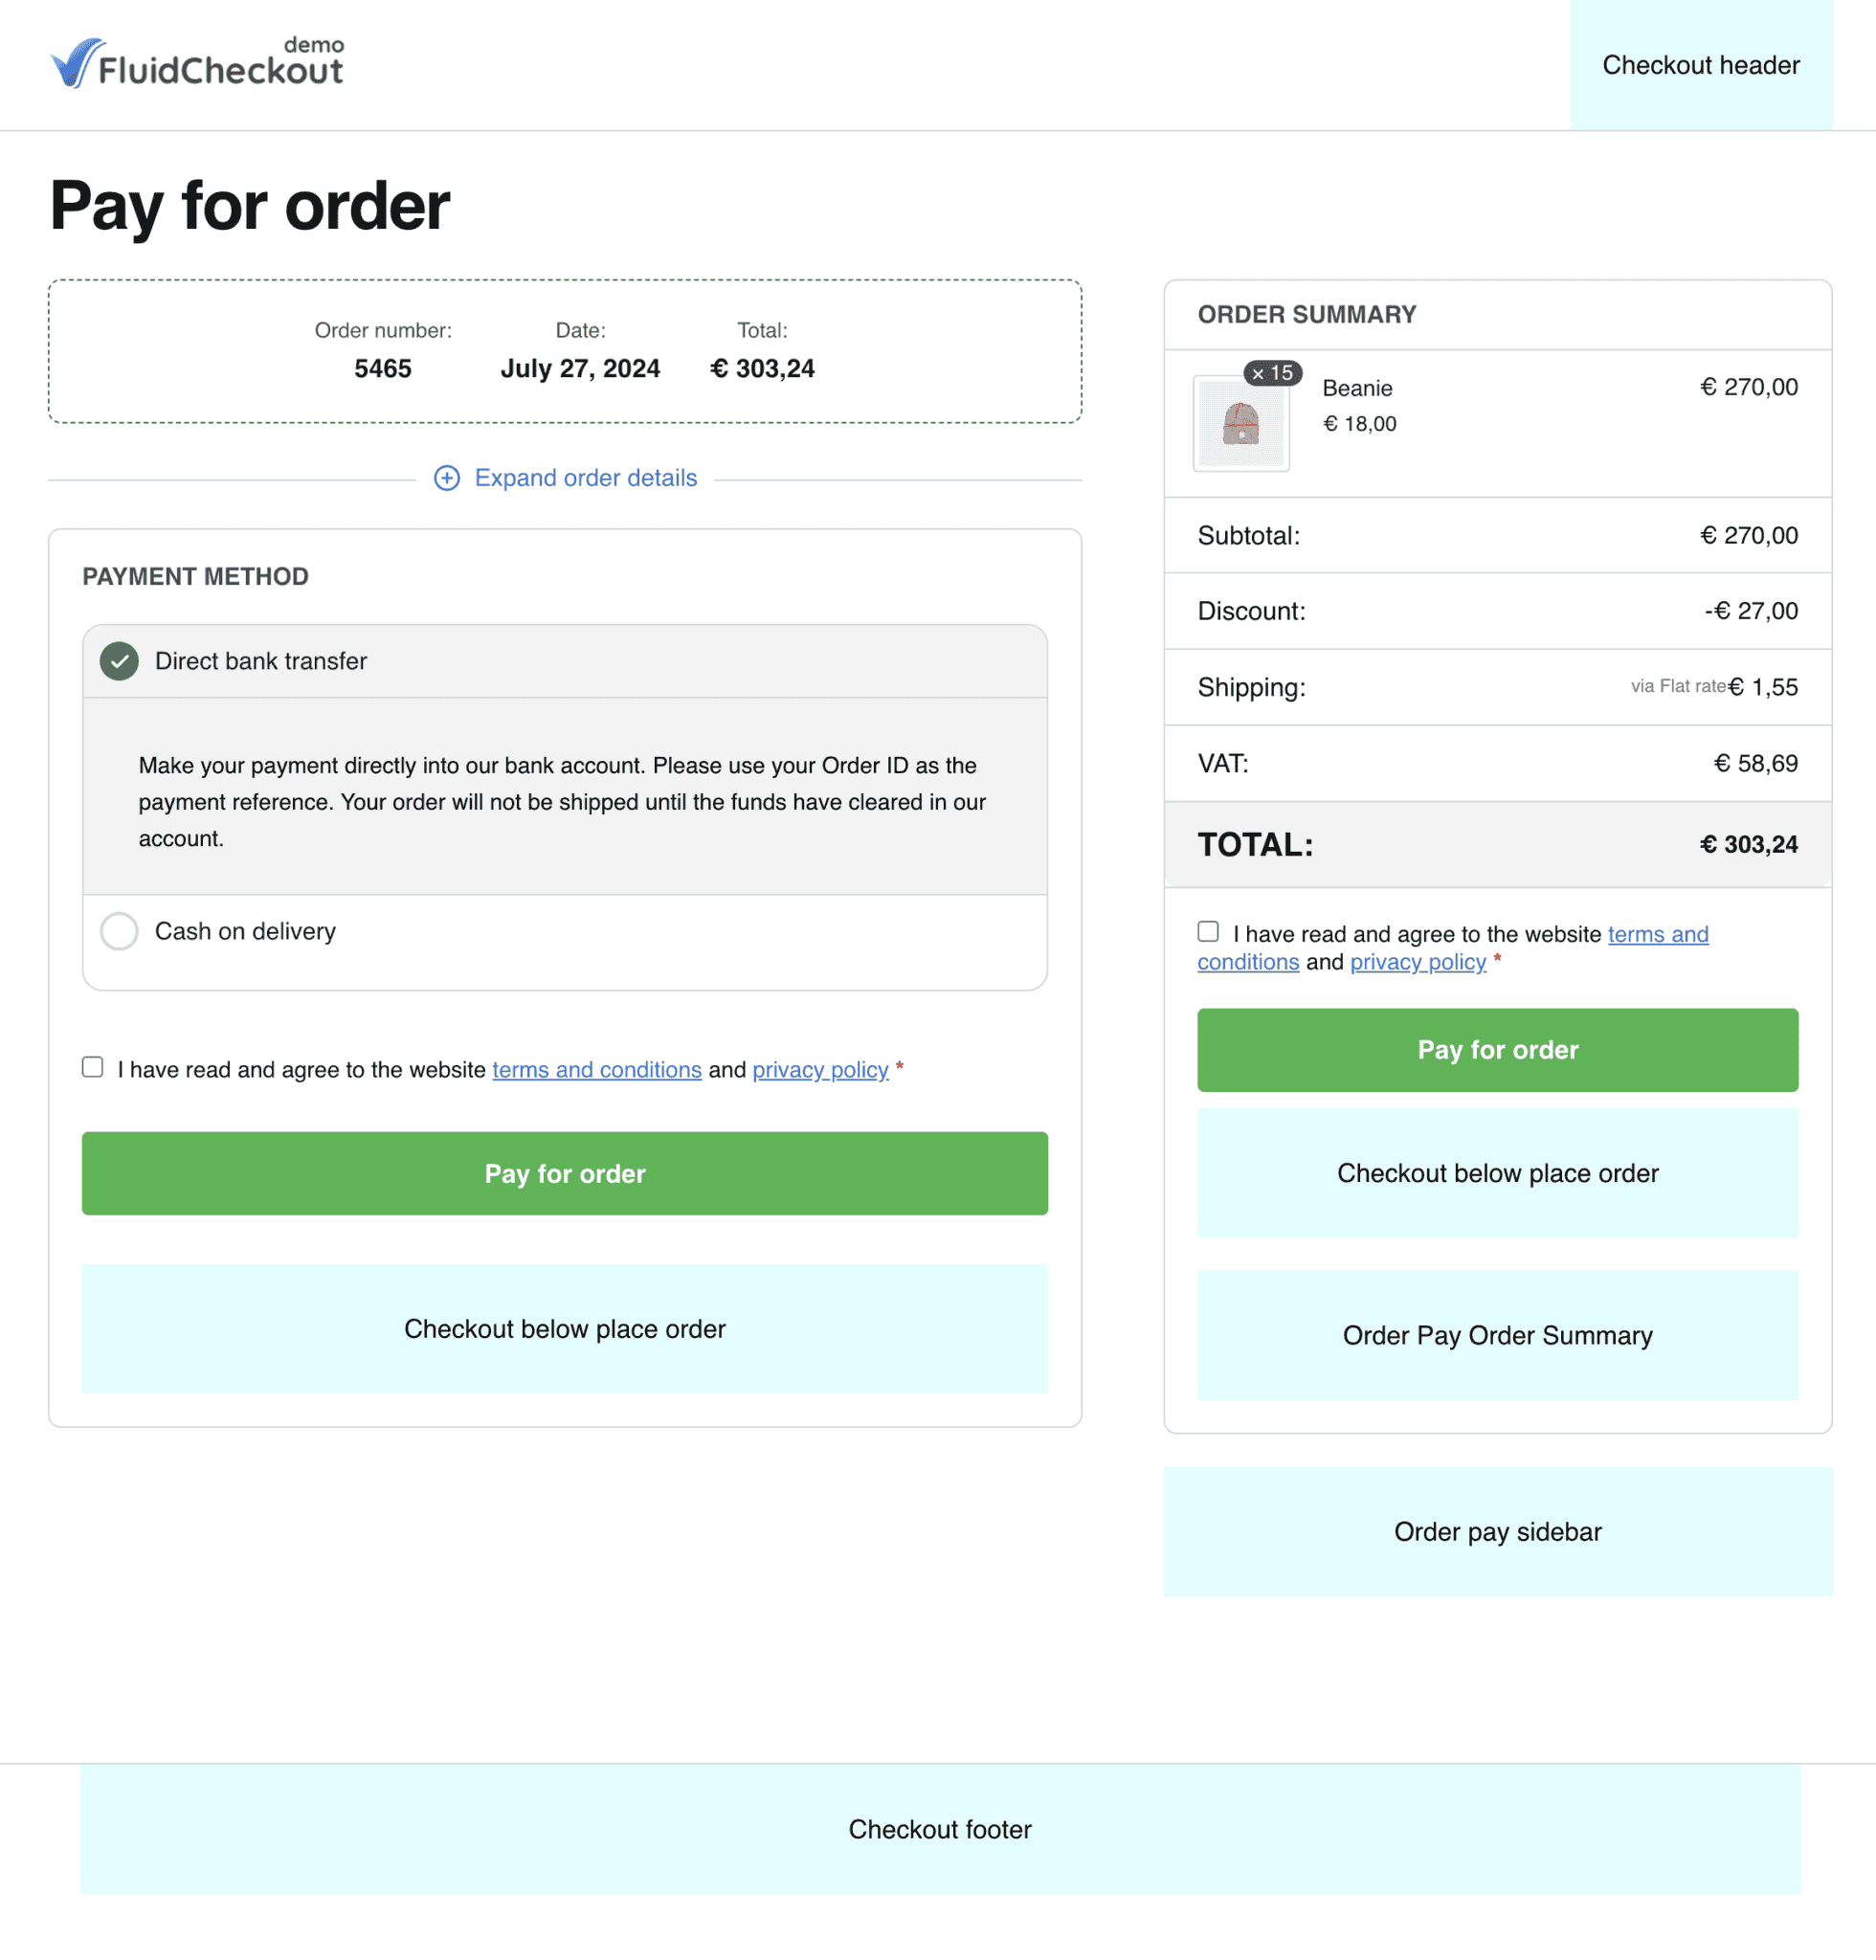Open terms and conditions in the order summary

1657,934
